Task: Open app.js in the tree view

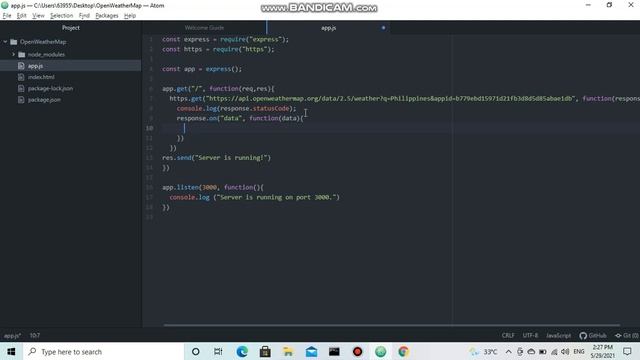Action: 36,66
